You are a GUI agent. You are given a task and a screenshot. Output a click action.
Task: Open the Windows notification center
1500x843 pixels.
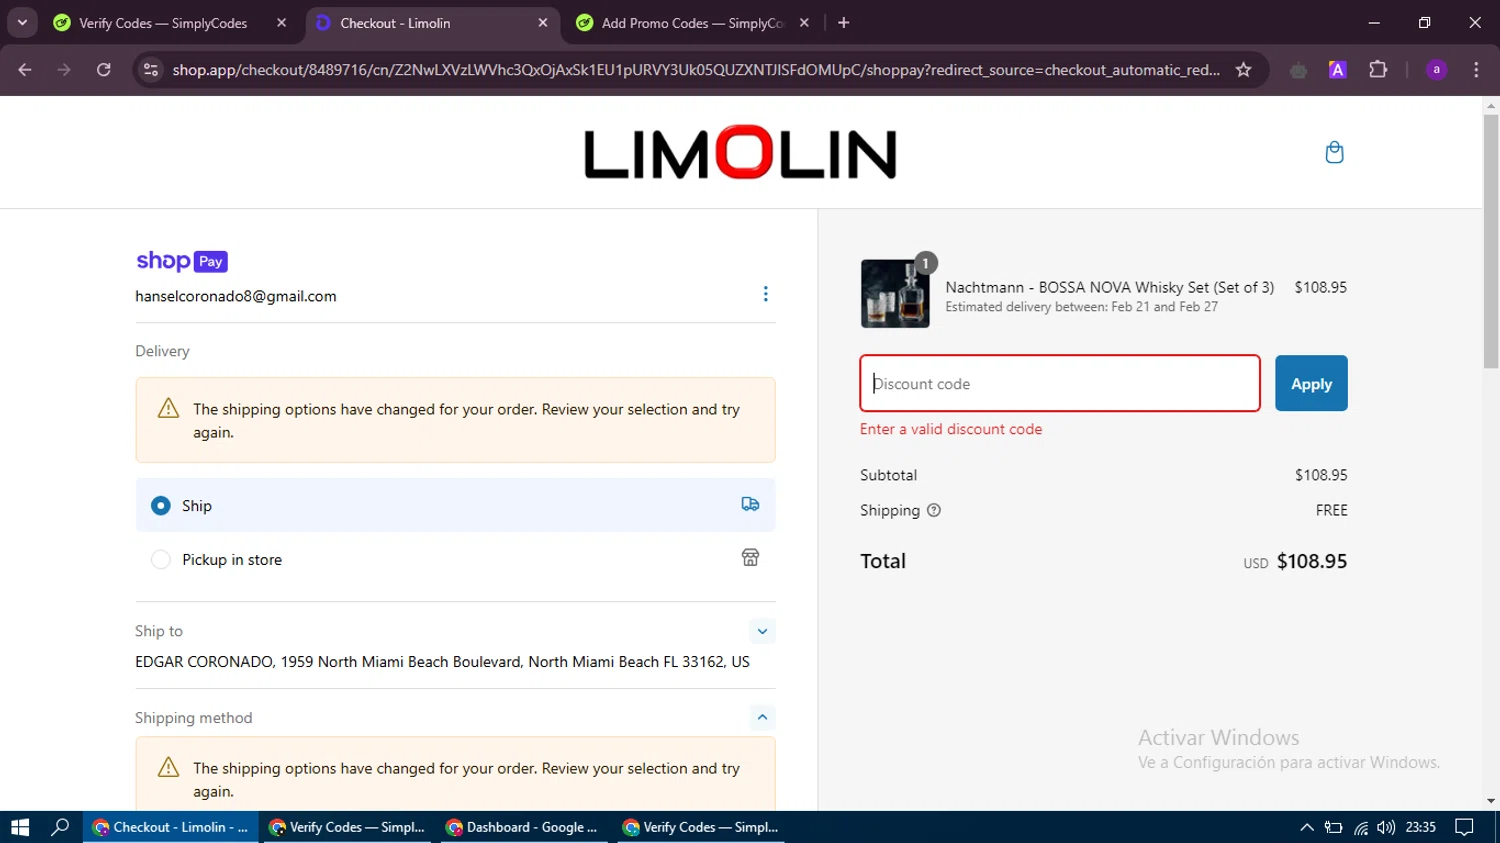[x=1464, y=827]
